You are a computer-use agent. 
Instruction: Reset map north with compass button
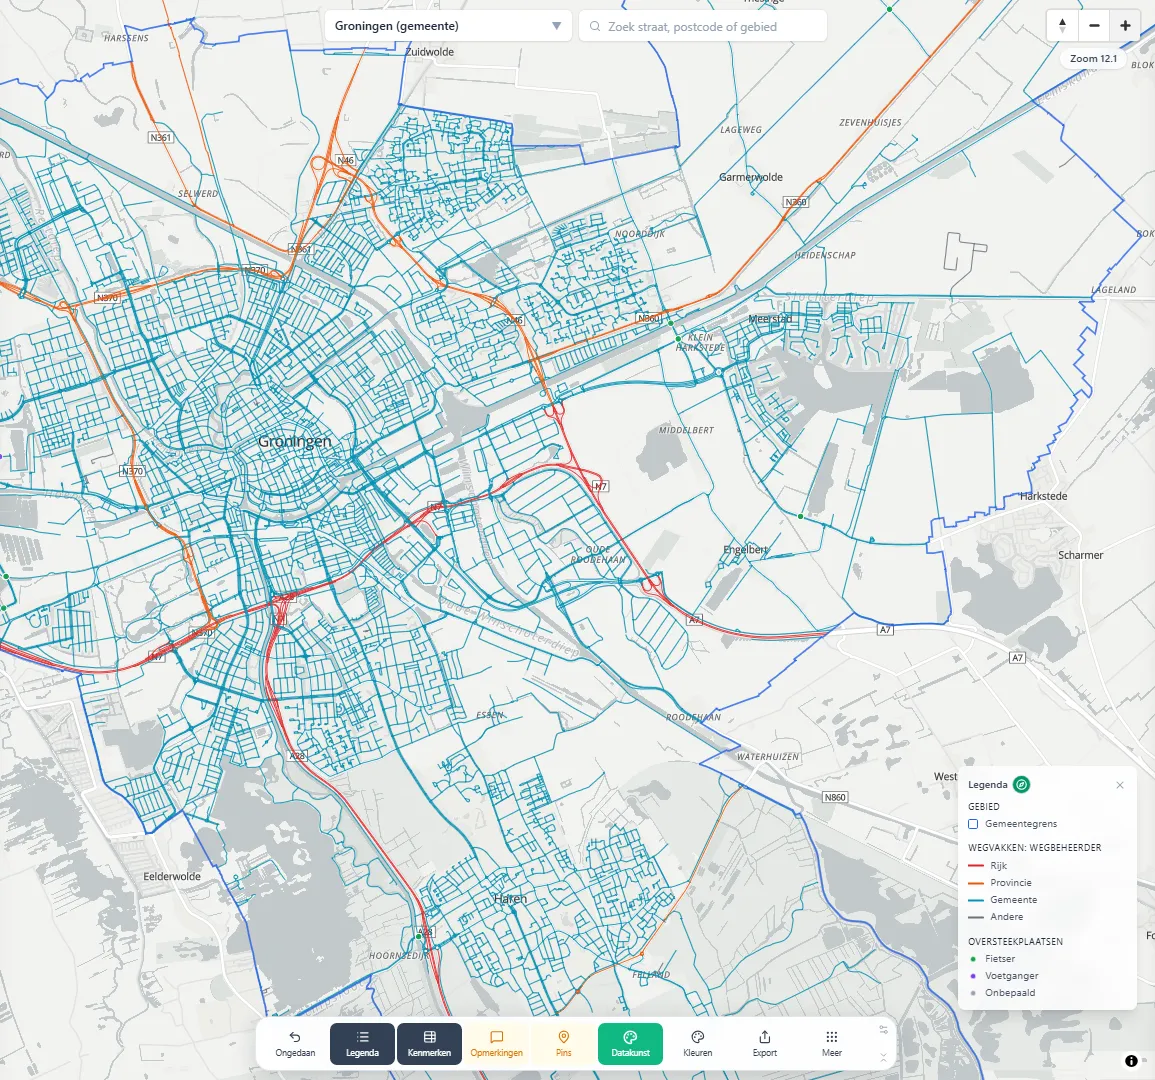[1062, 26]
